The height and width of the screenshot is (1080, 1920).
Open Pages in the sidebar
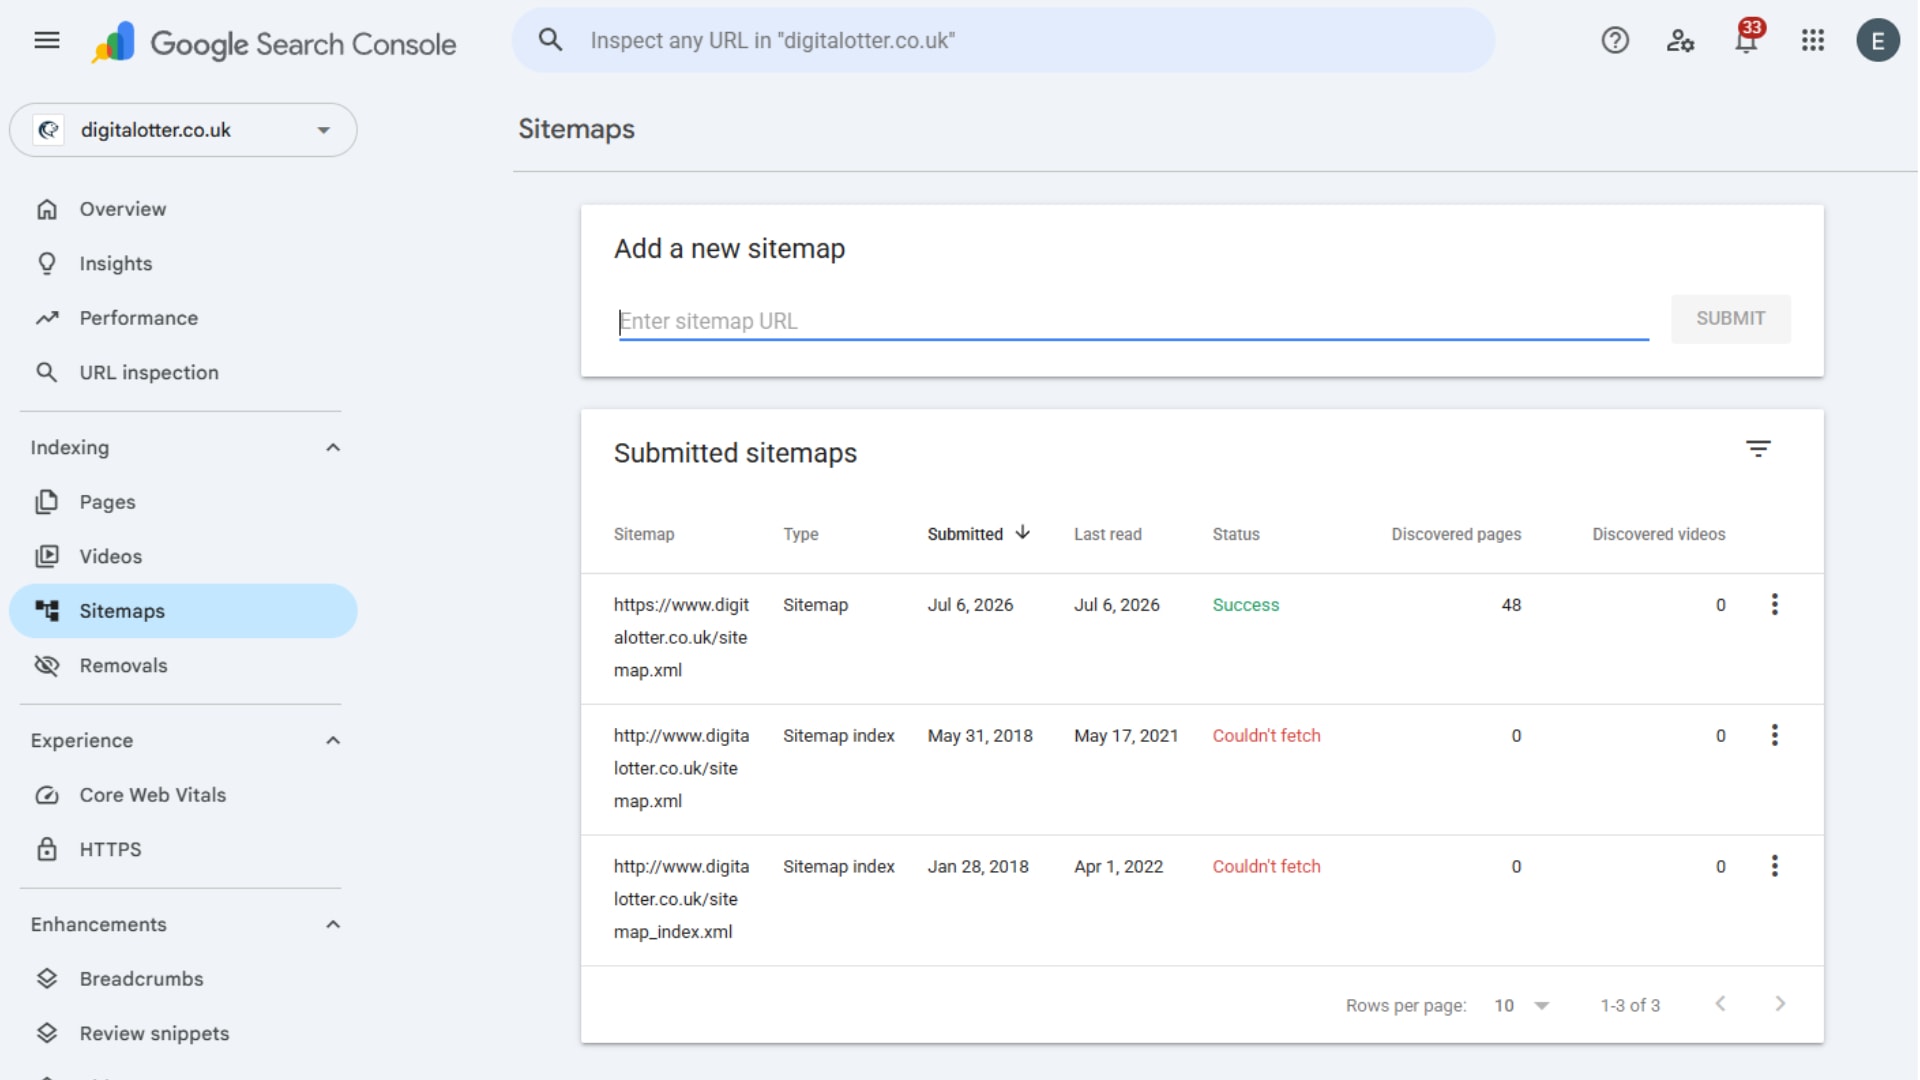183,502
